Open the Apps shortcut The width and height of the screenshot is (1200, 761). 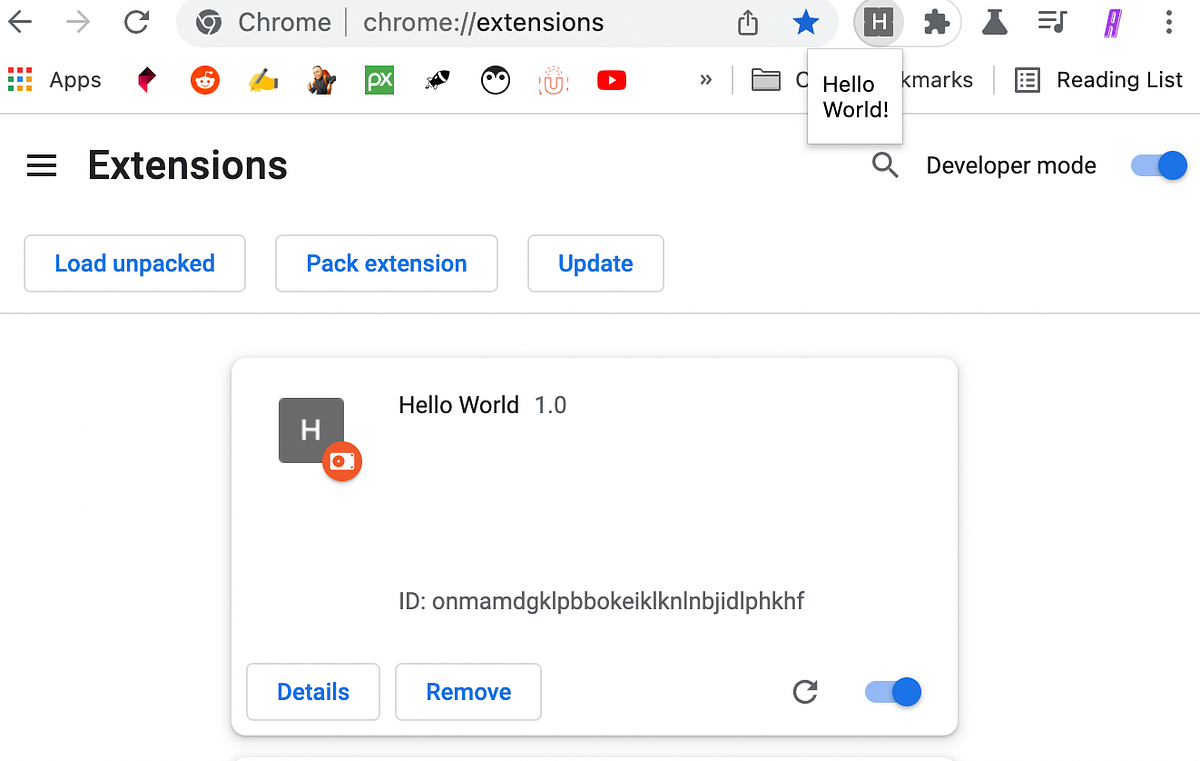[x=54, y=80]
